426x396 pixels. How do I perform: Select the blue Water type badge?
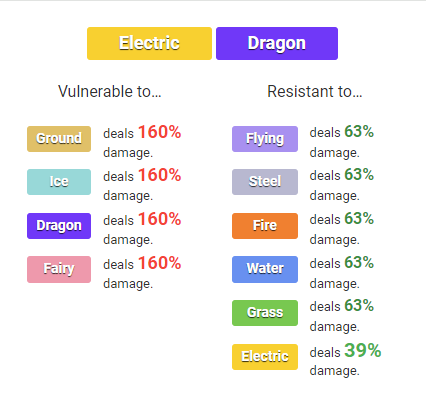point(265,269)
